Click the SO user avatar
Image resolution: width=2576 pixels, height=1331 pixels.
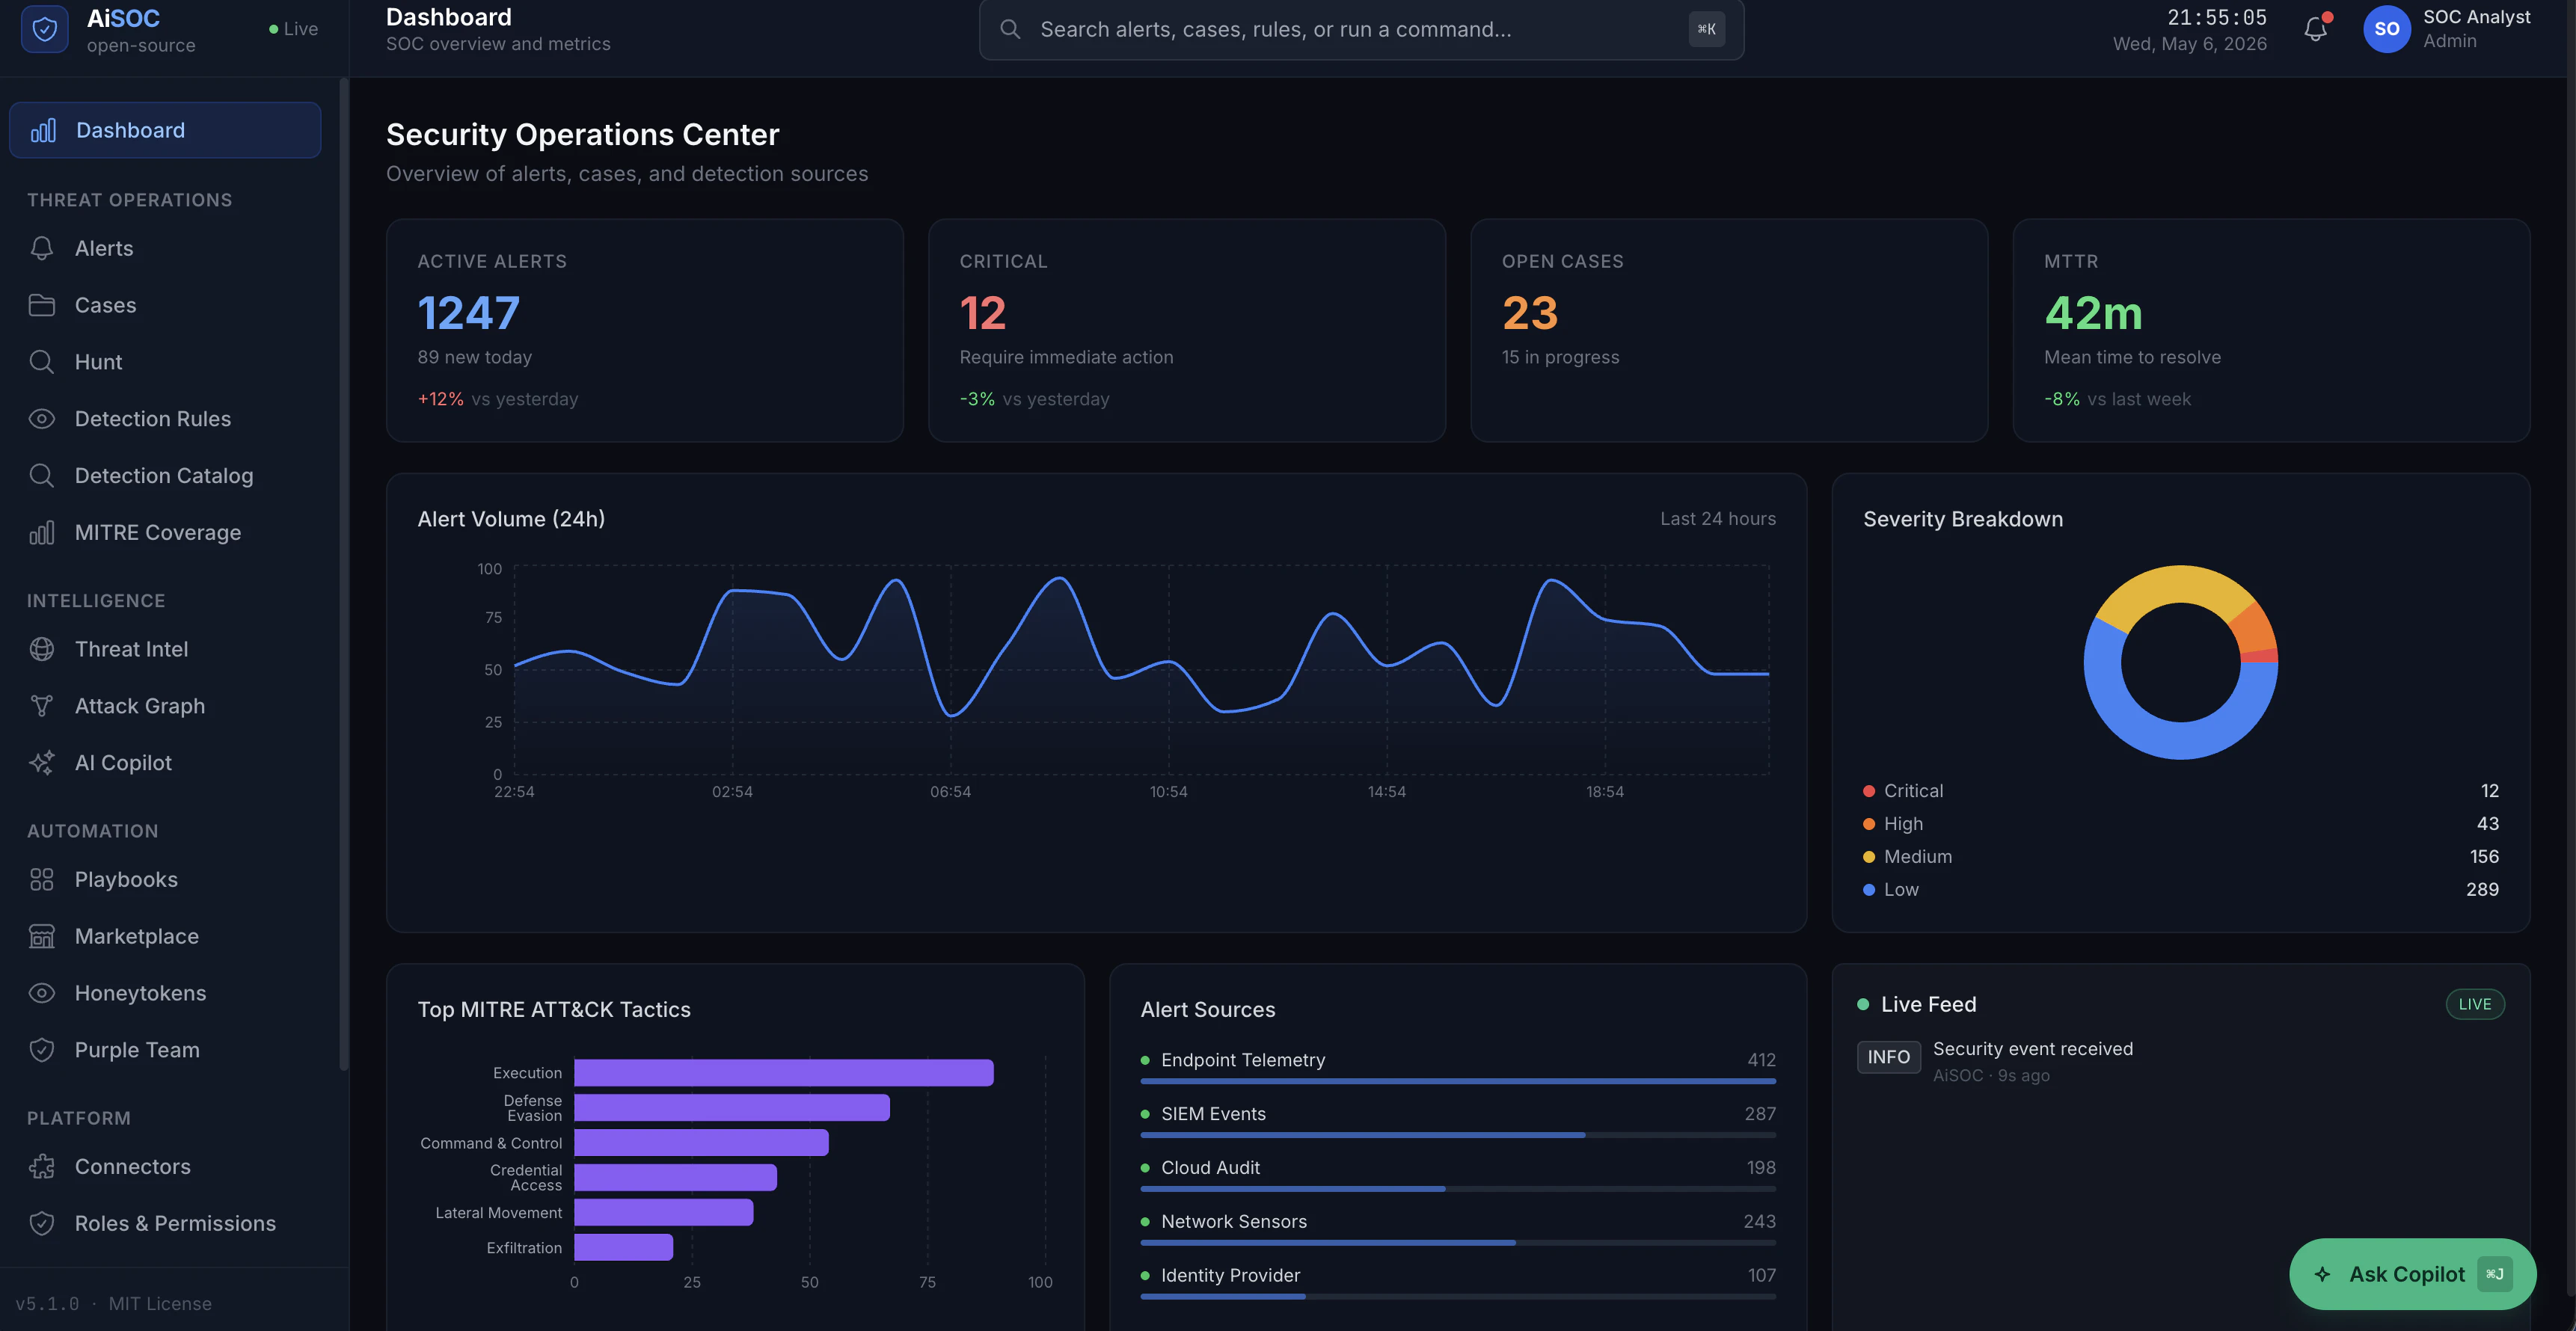coord(2386,29)
